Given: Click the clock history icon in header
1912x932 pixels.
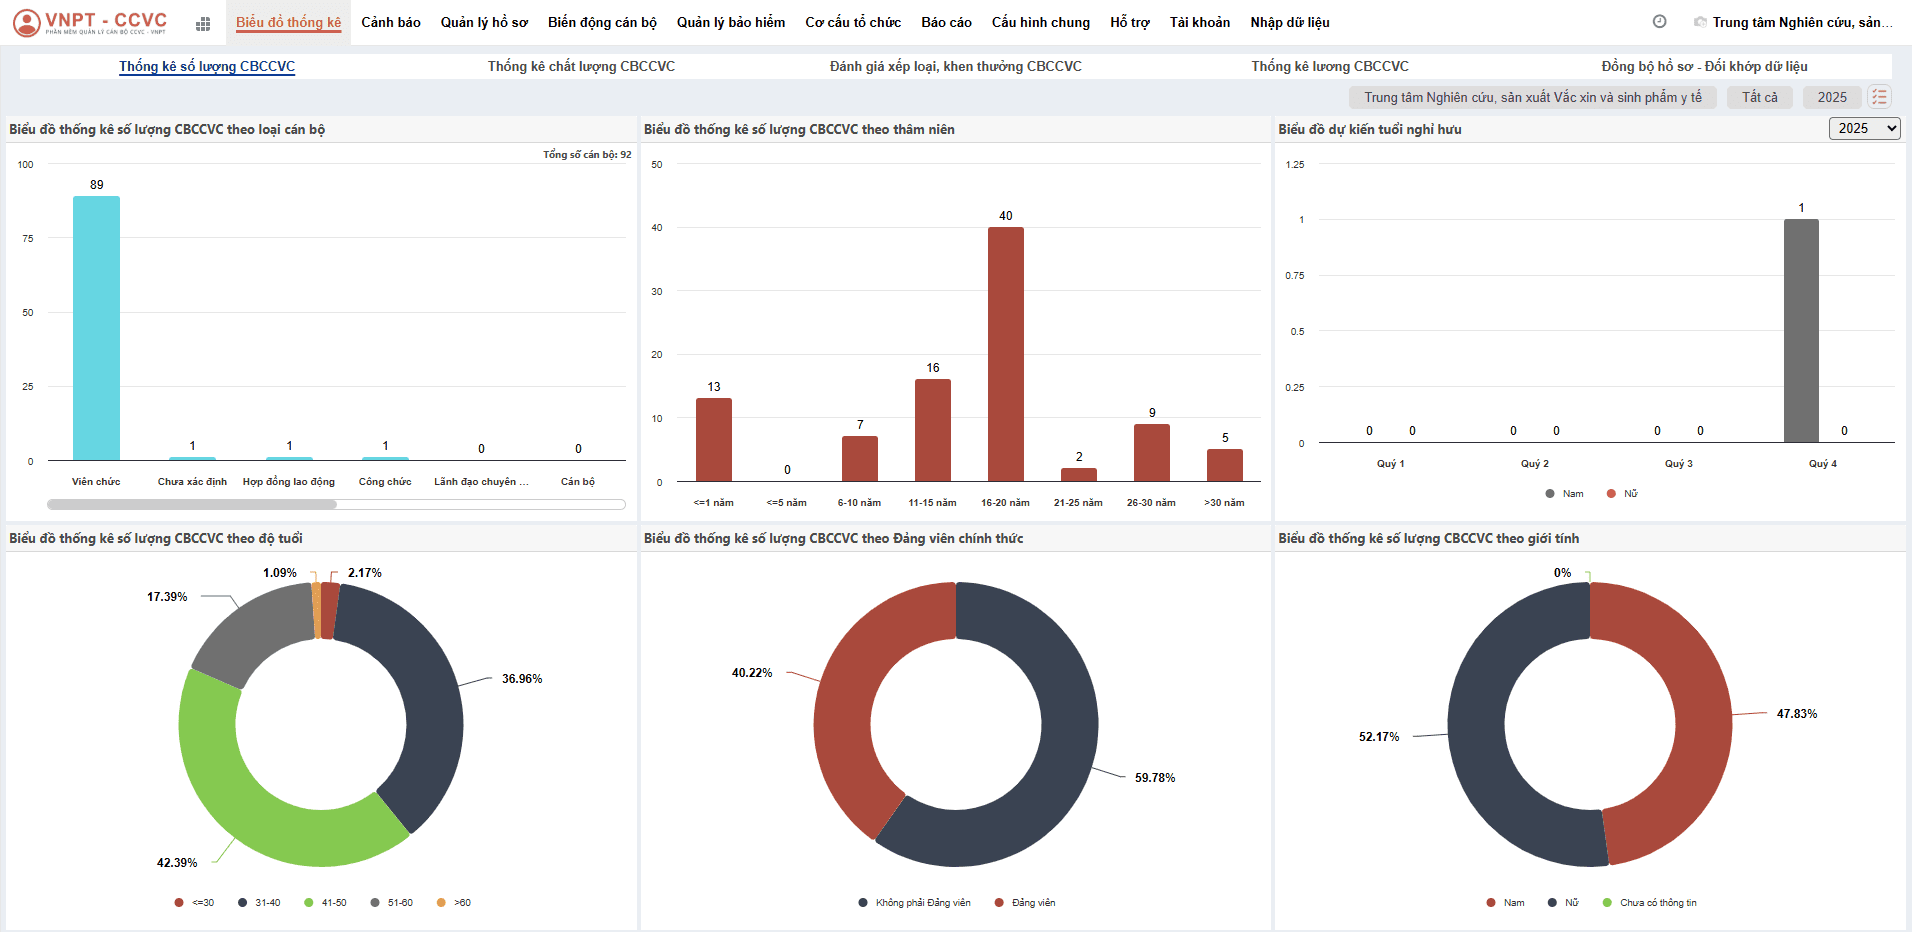Looking at the screenshot, I should click(1659, 22).
